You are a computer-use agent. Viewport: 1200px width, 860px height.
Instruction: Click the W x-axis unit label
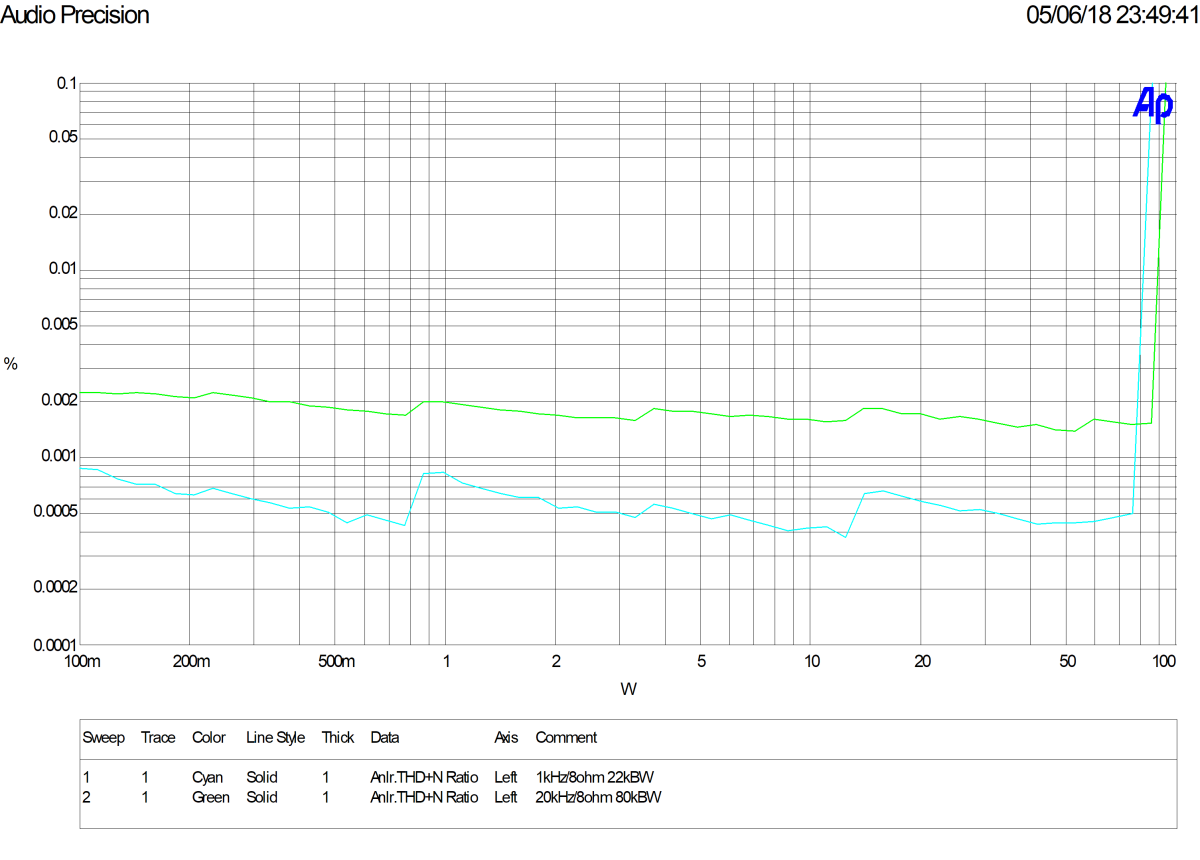point(628,689)
